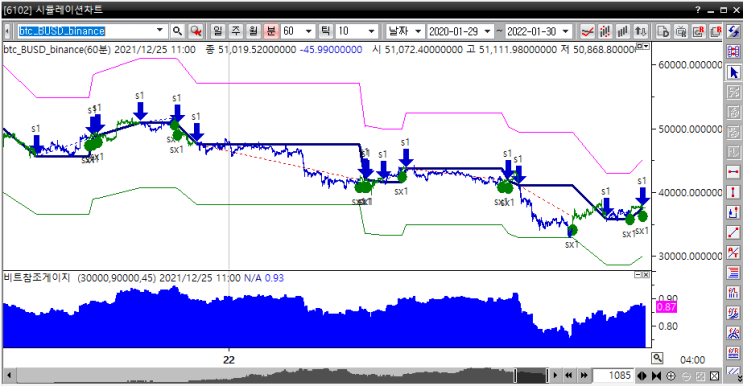This screenshot has height=386, width=743.
Task: Toggle the 분 minute period button
Action: [x=271, y=31]
